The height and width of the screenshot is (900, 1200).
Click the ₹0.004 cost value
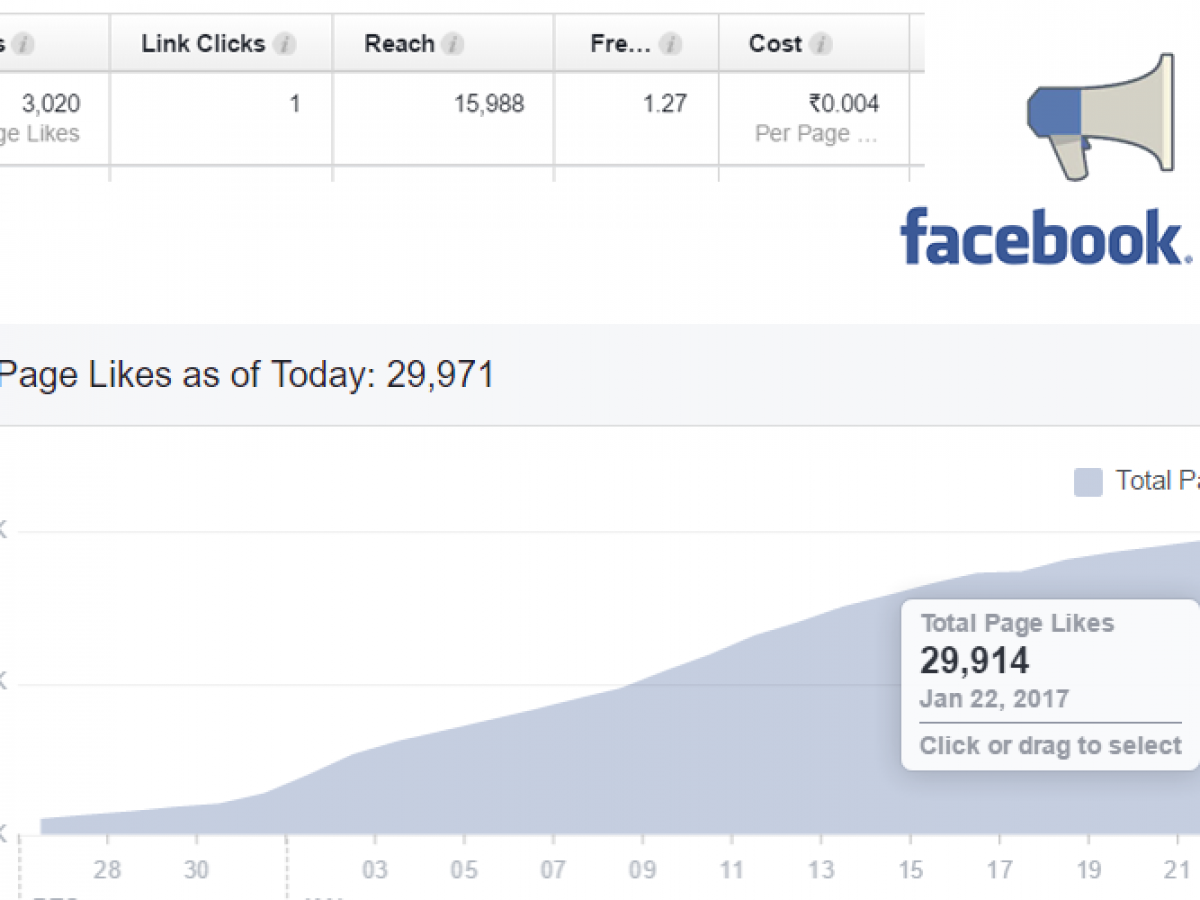(844, 104)
